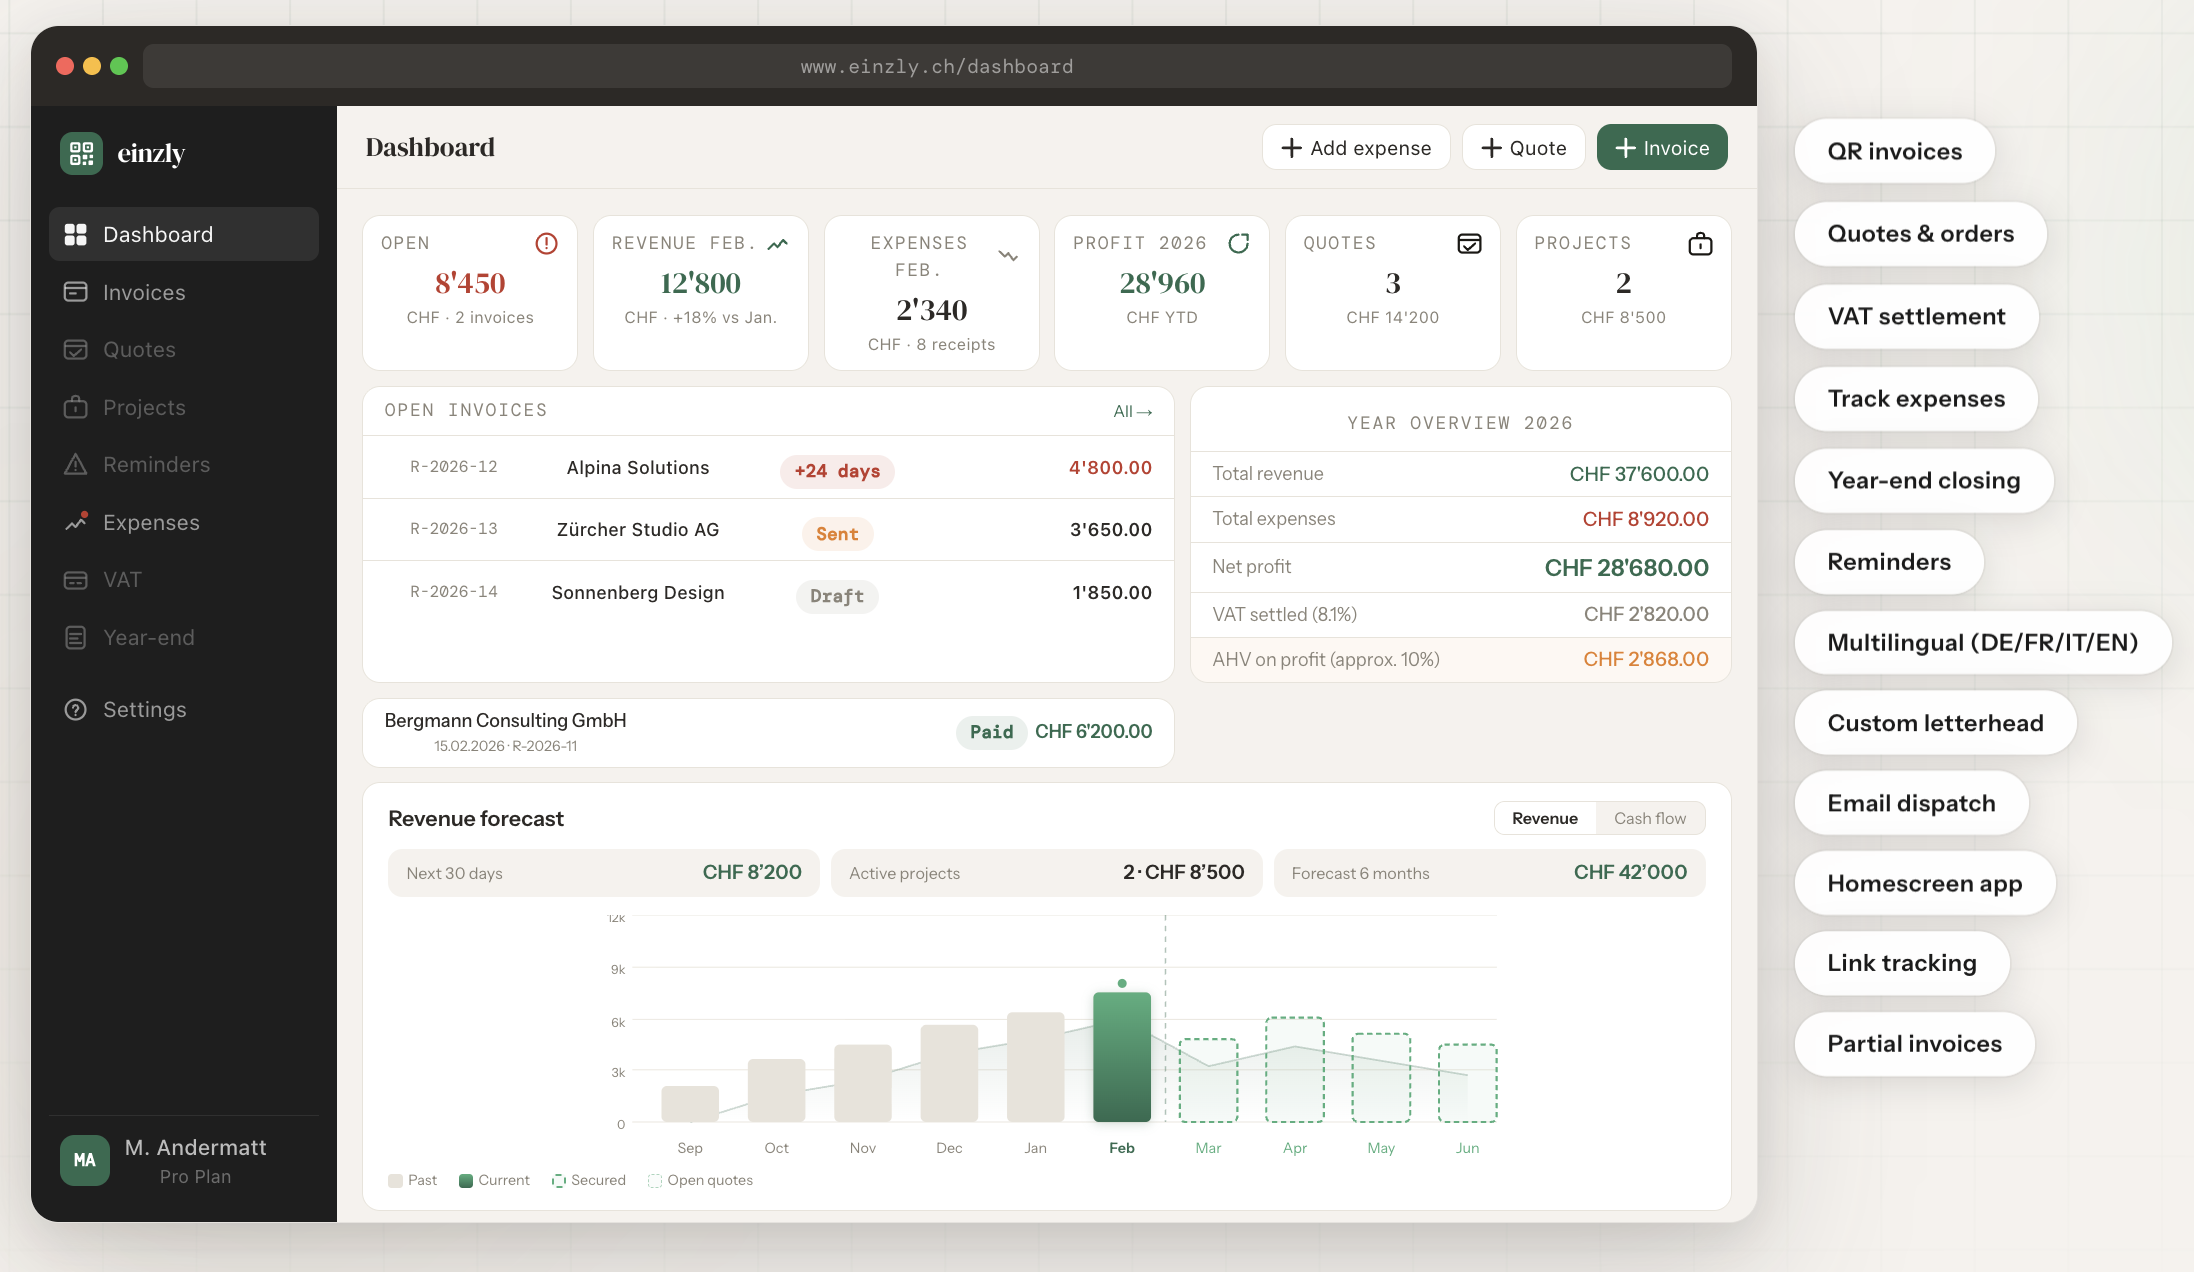Click the alert icon on the OPEN card

(546, 243)
